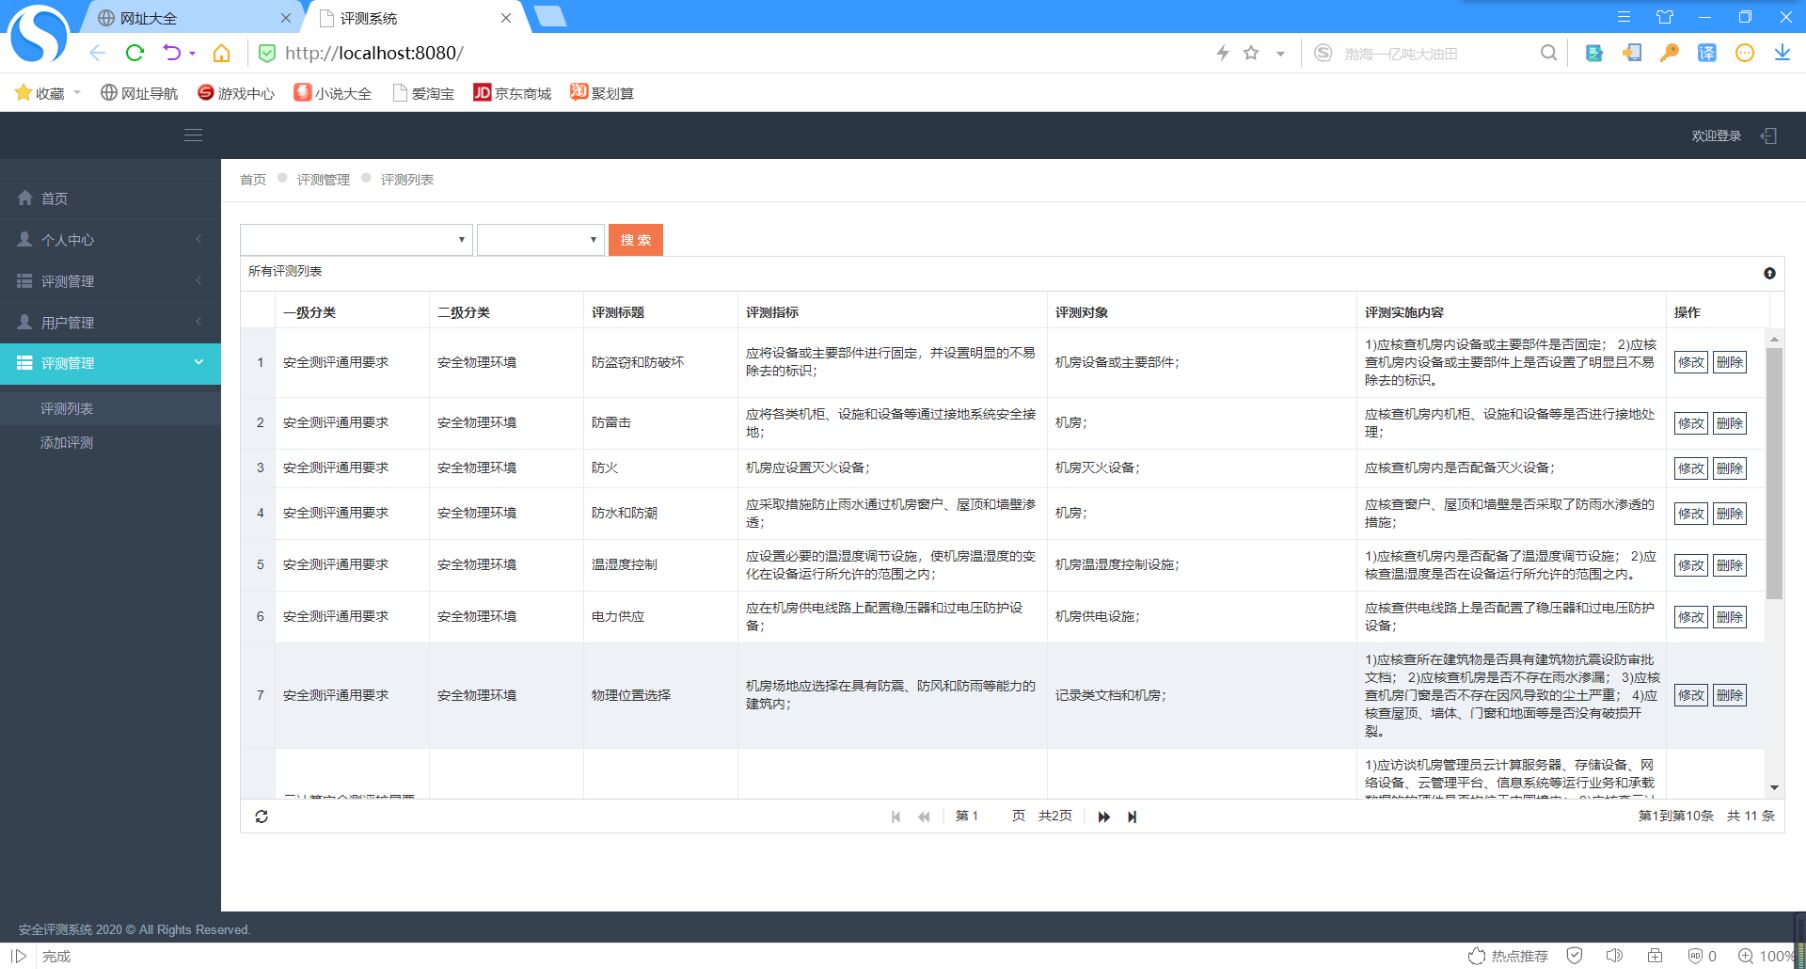The width and height of the screenshot is (1806, 969).
Task: Collapse the 所有评测列表 panel arrow icon
Action: [1769, 273]
